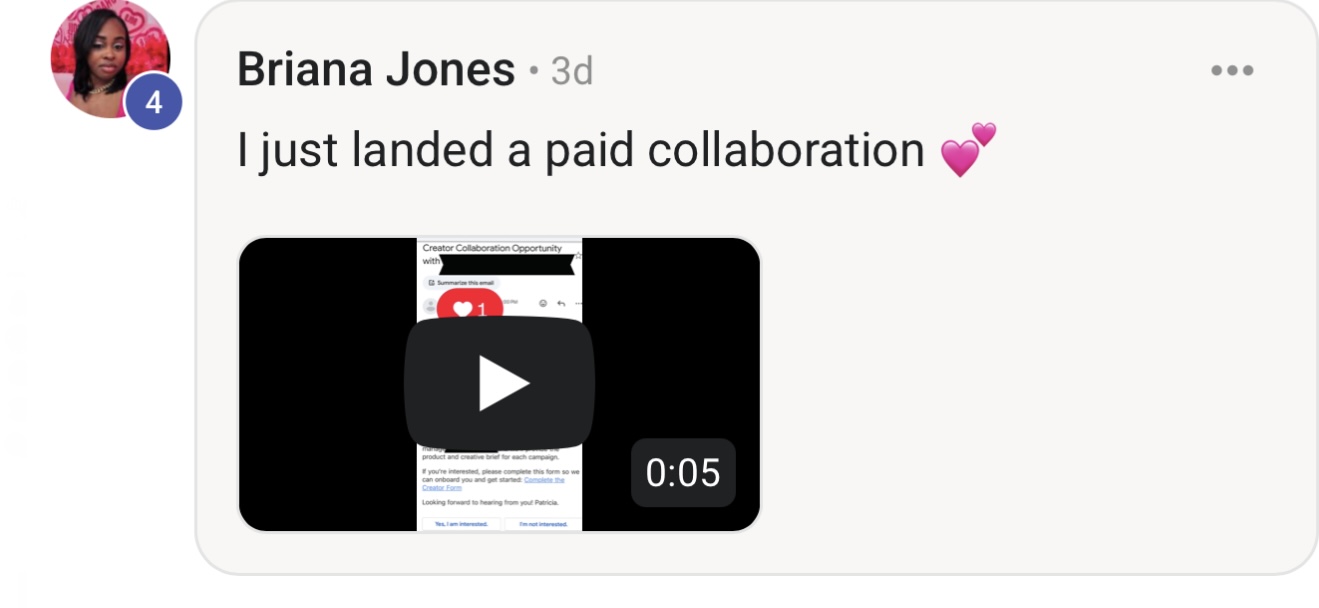Image resolution: width=1319 pixels, height=608 pixels.
Task: Play the attached 0:05 video
Action: coord(499,382)
